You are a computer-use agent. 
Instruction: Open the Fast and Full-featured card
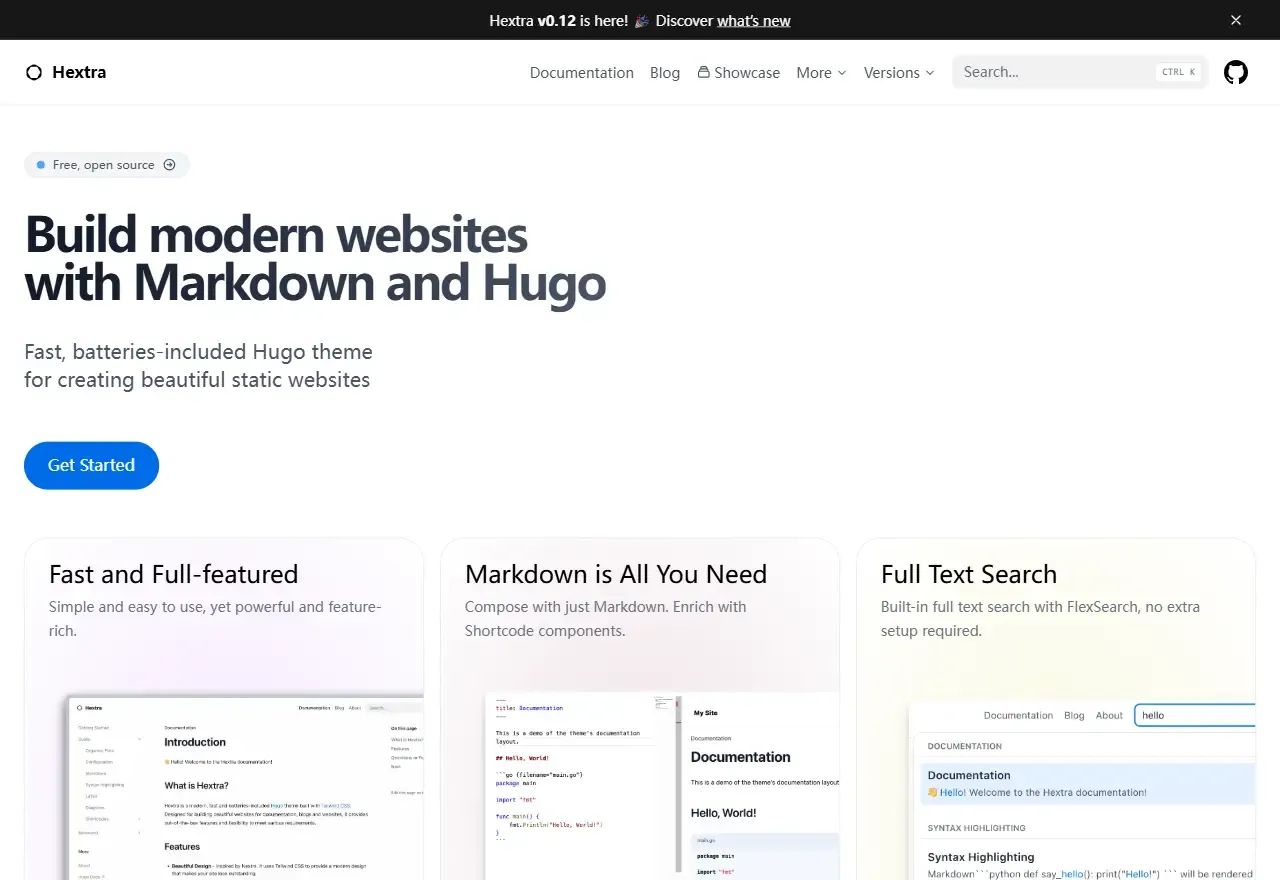point(224,709)
